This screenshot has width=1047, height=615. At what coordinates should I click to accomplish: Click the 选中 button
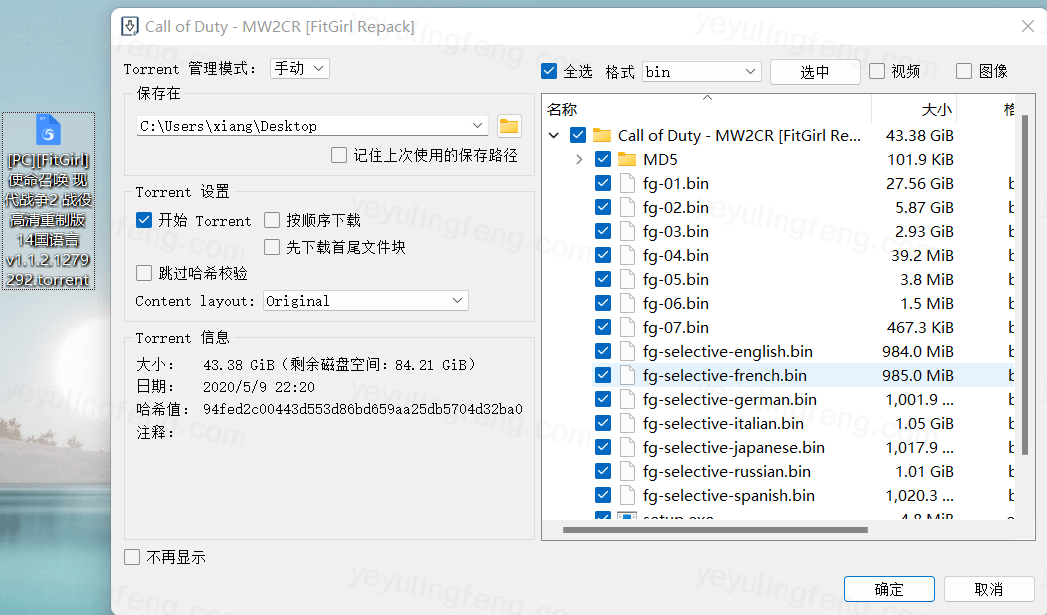click(x=815, y=72)
